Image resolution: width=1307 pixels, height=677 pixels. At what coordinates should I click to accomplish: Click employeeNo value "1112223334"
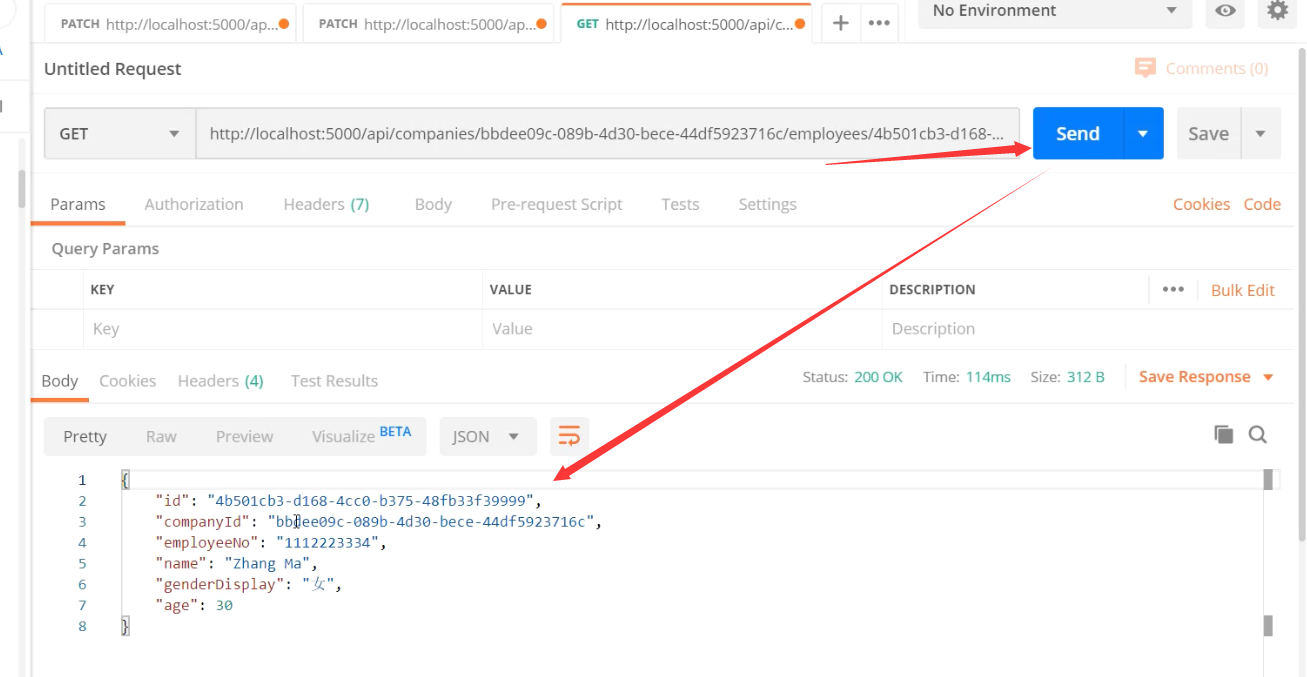(328, 543)
